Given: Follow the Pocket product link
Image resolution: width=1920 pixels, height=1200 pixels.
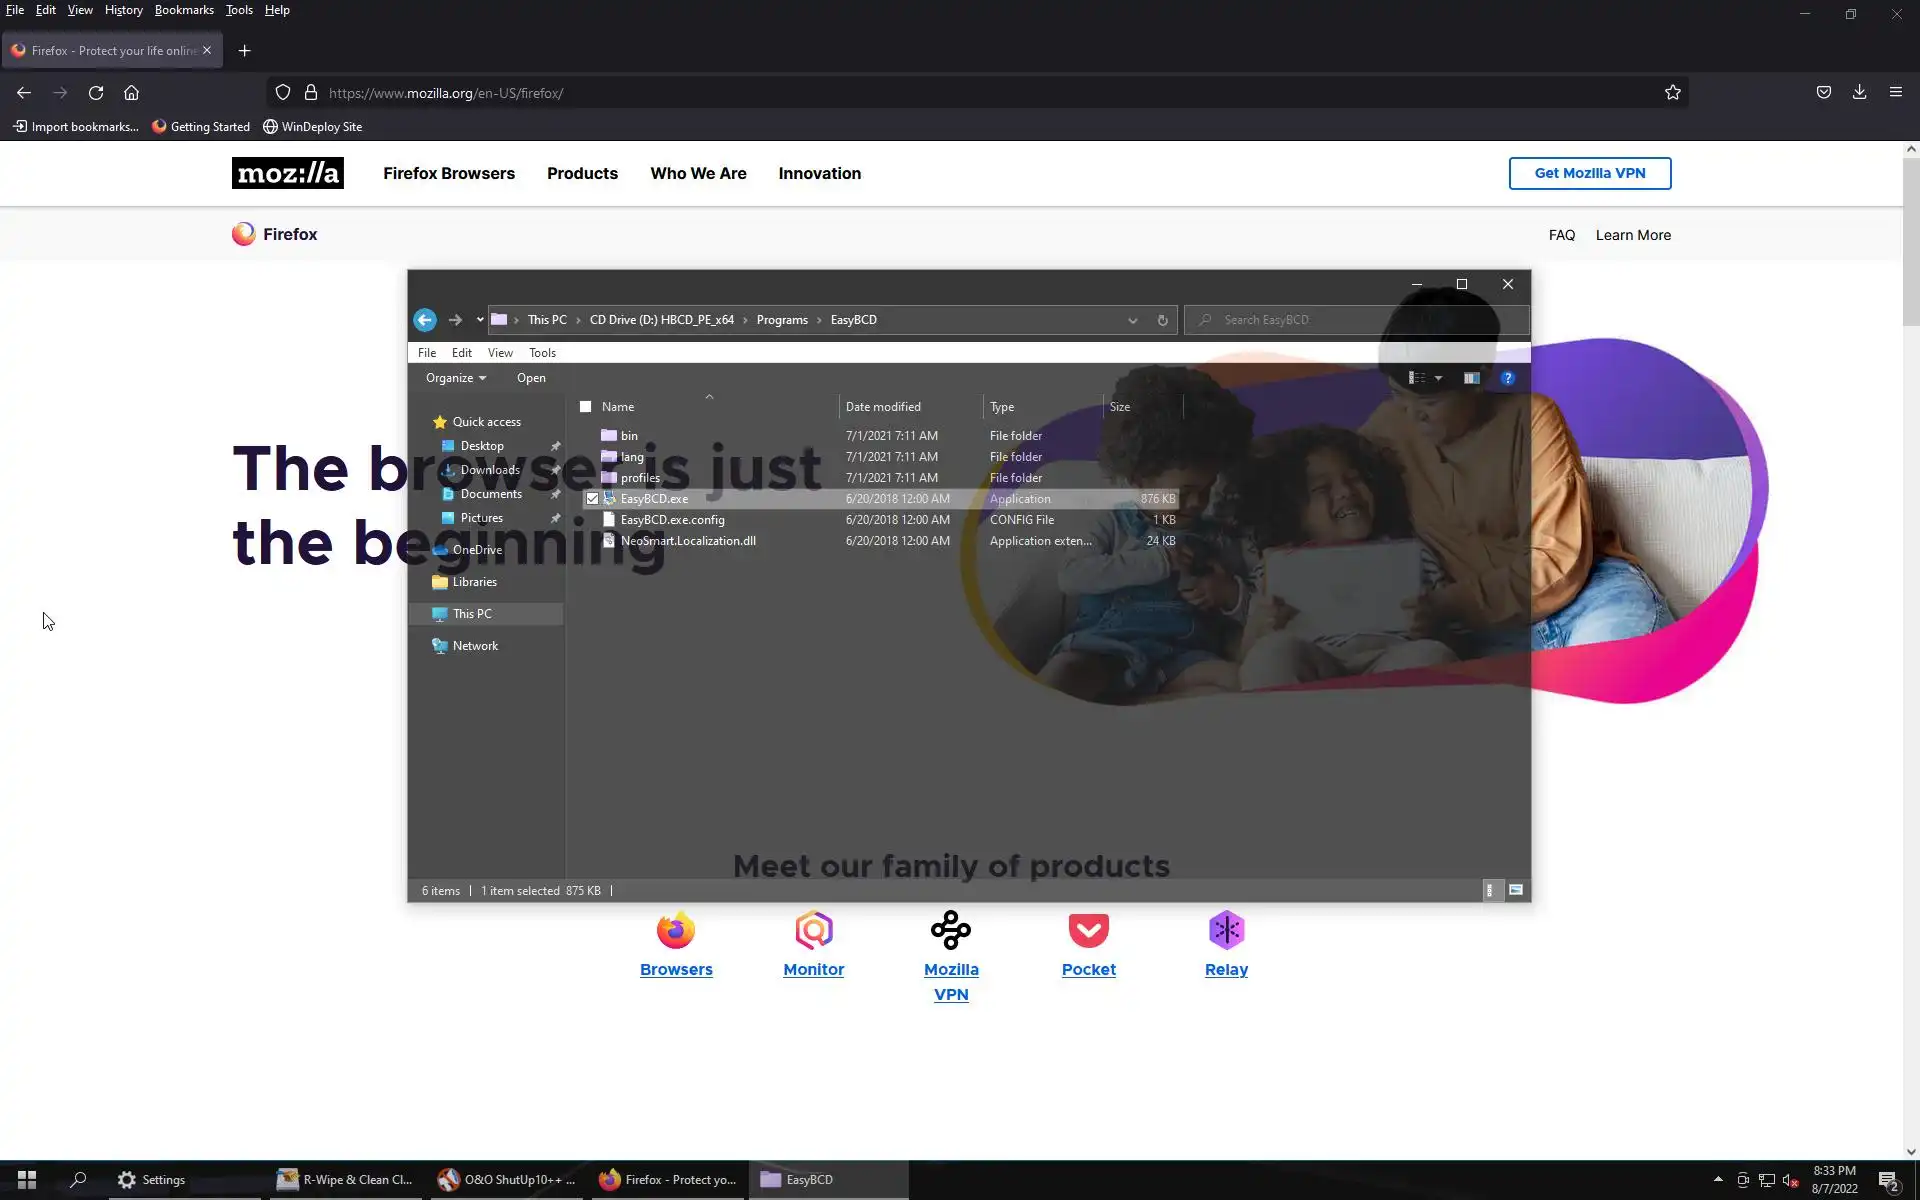Looking at the screenshot, I should click(x=1088, y=969).
